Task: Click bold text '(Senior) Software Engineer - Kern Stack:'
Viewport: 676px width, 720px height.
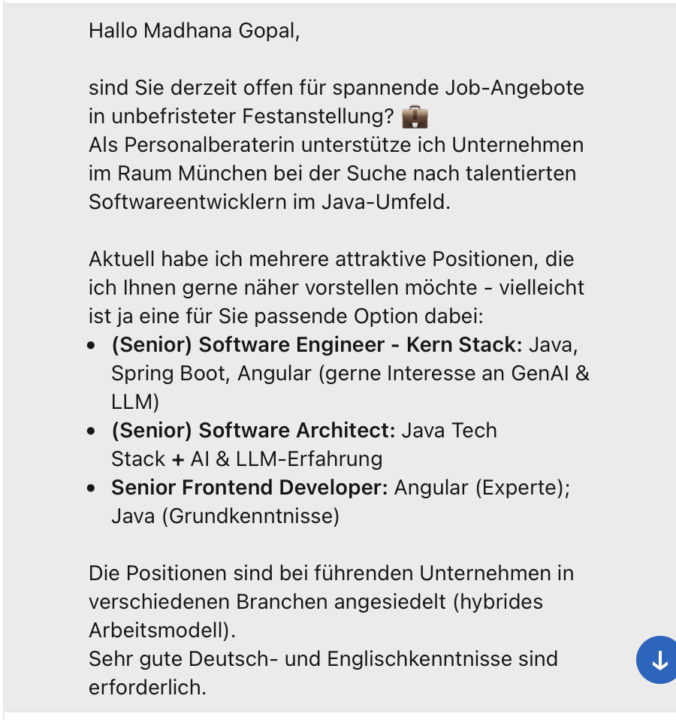Action: point(316,345)
